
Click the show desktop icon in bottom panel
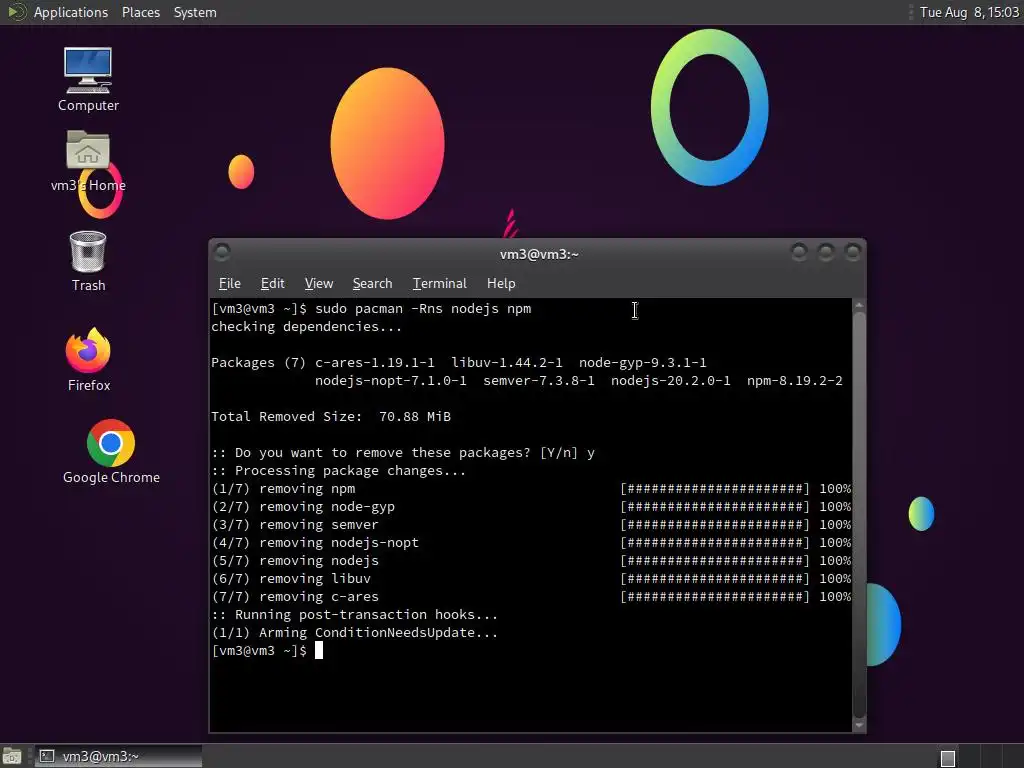click(x=12, y=756)
